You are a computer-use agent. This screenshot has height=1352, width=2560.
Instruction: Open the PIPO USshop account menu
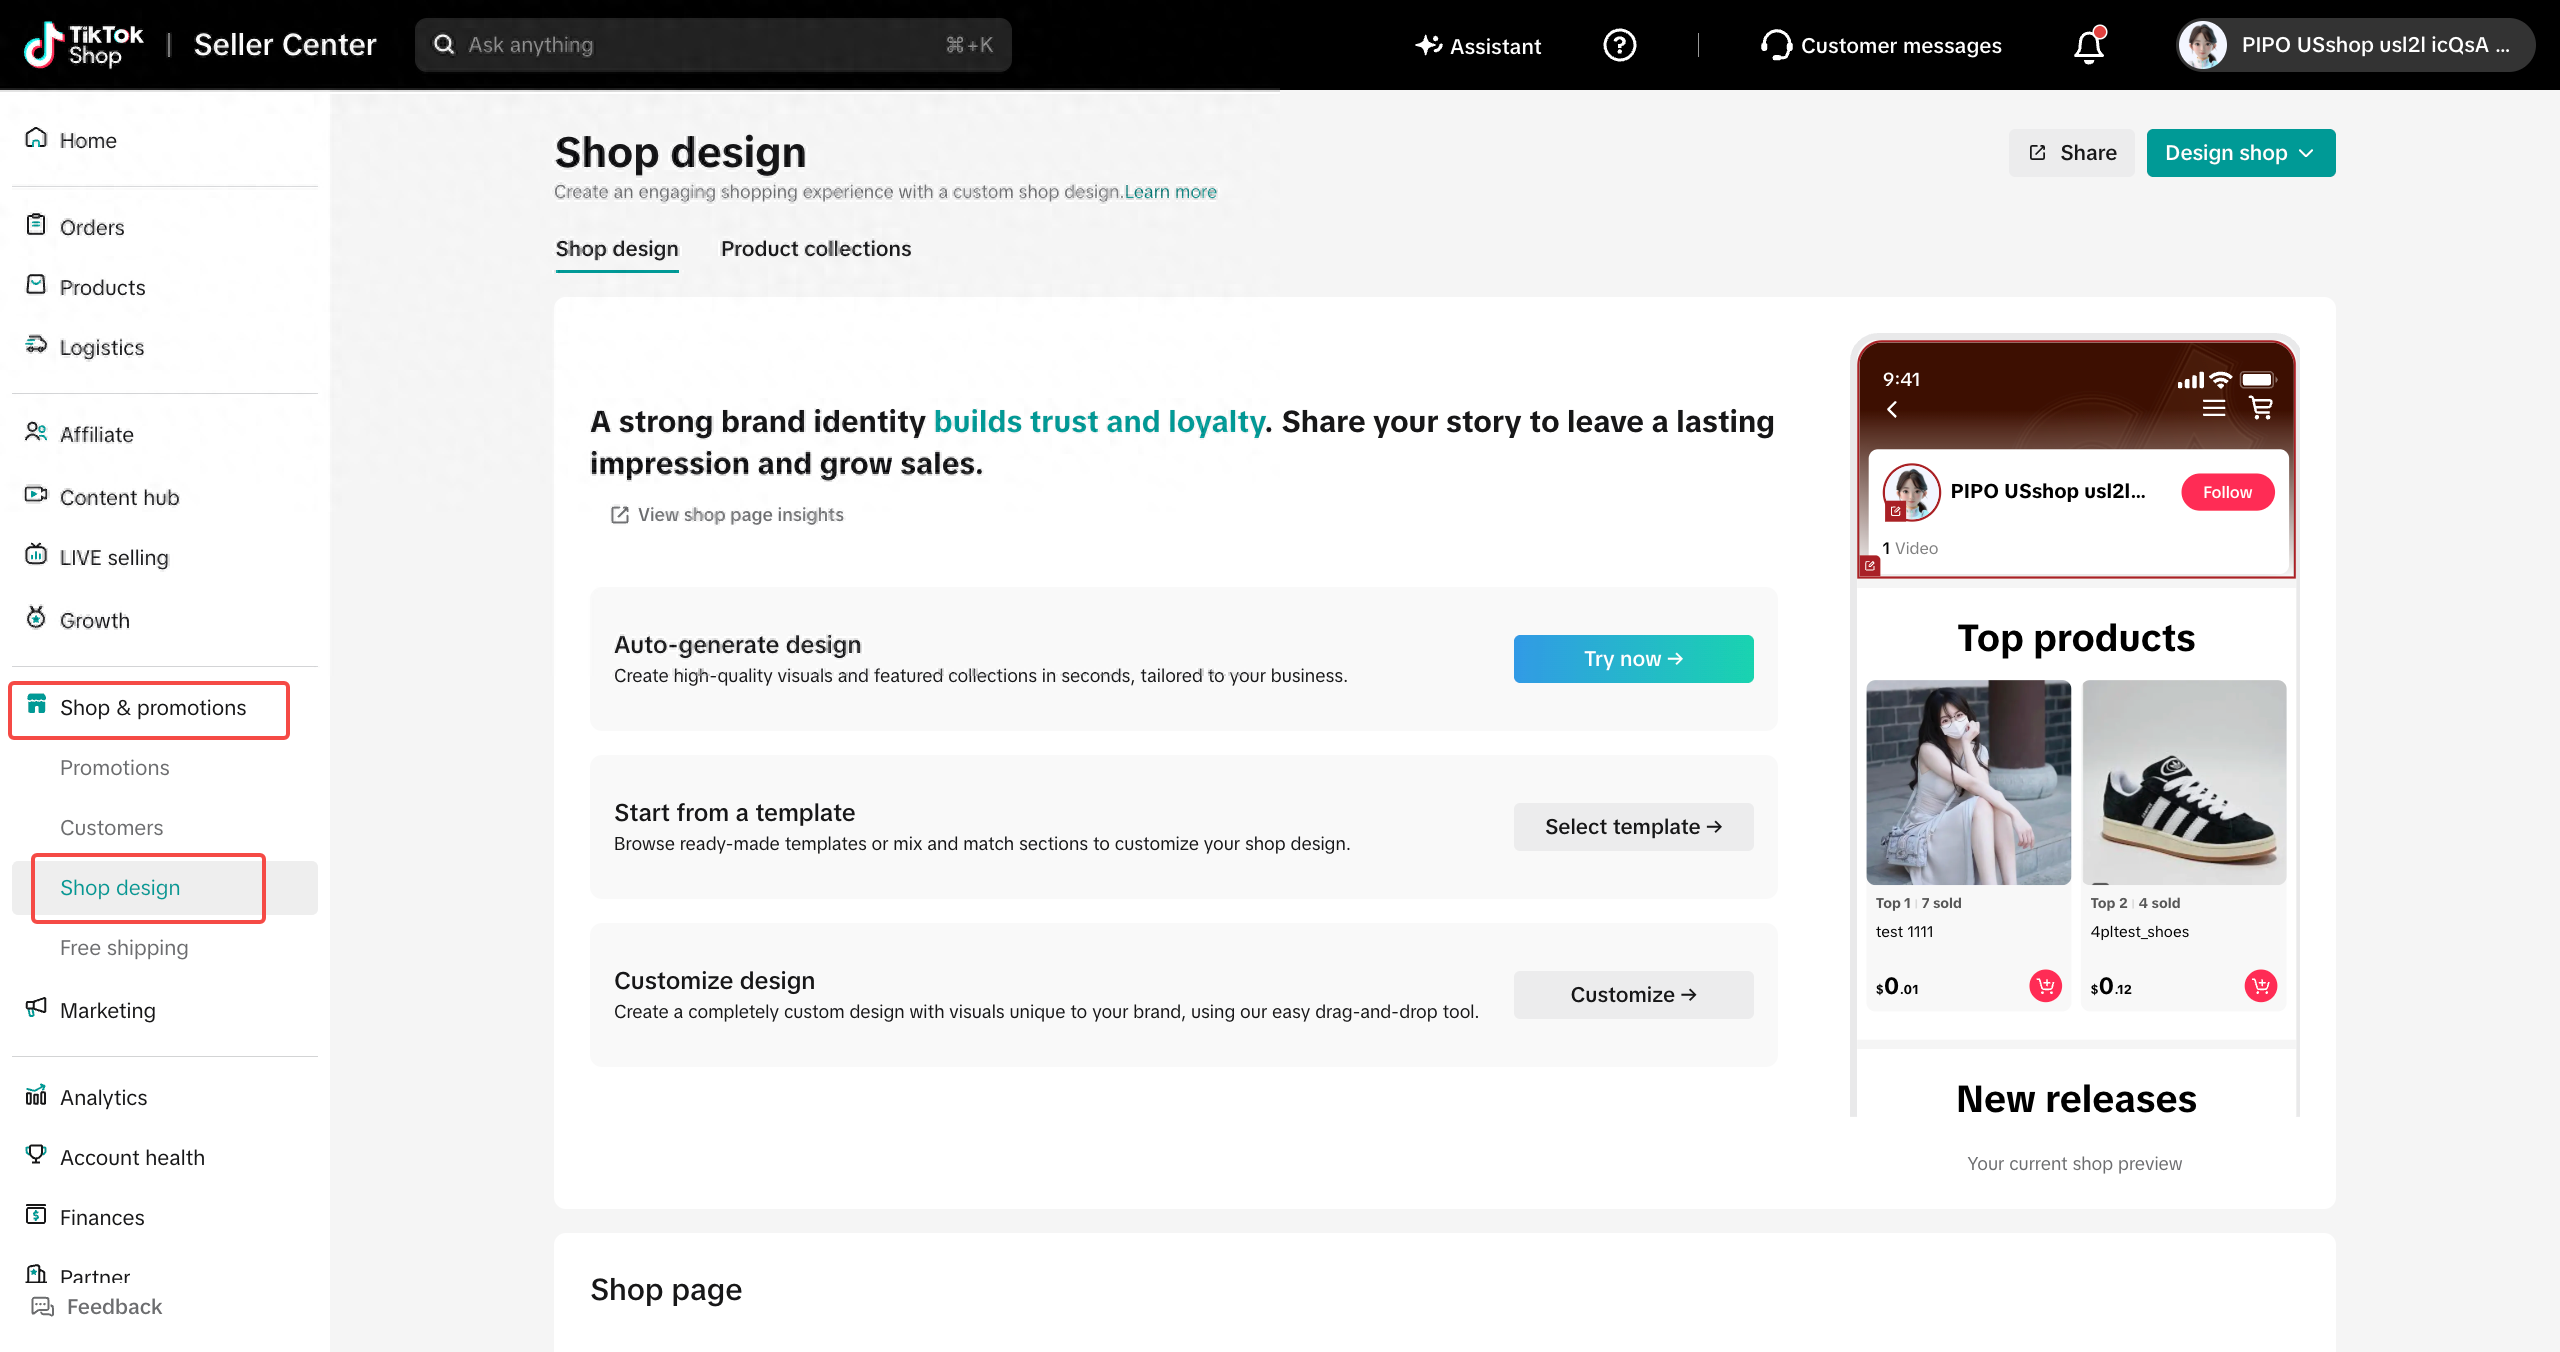coord(2356,45)
